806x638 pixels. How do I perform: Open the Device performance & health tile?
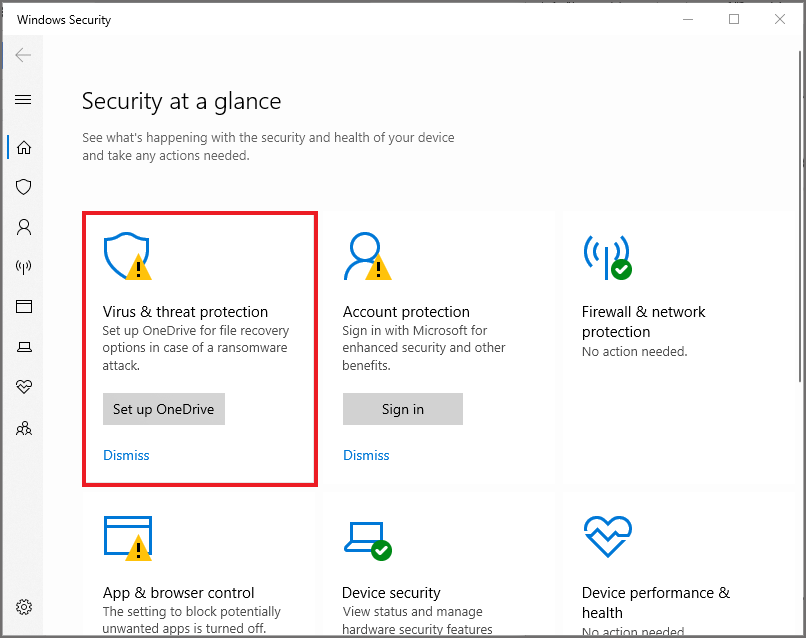tap(655, 602)
